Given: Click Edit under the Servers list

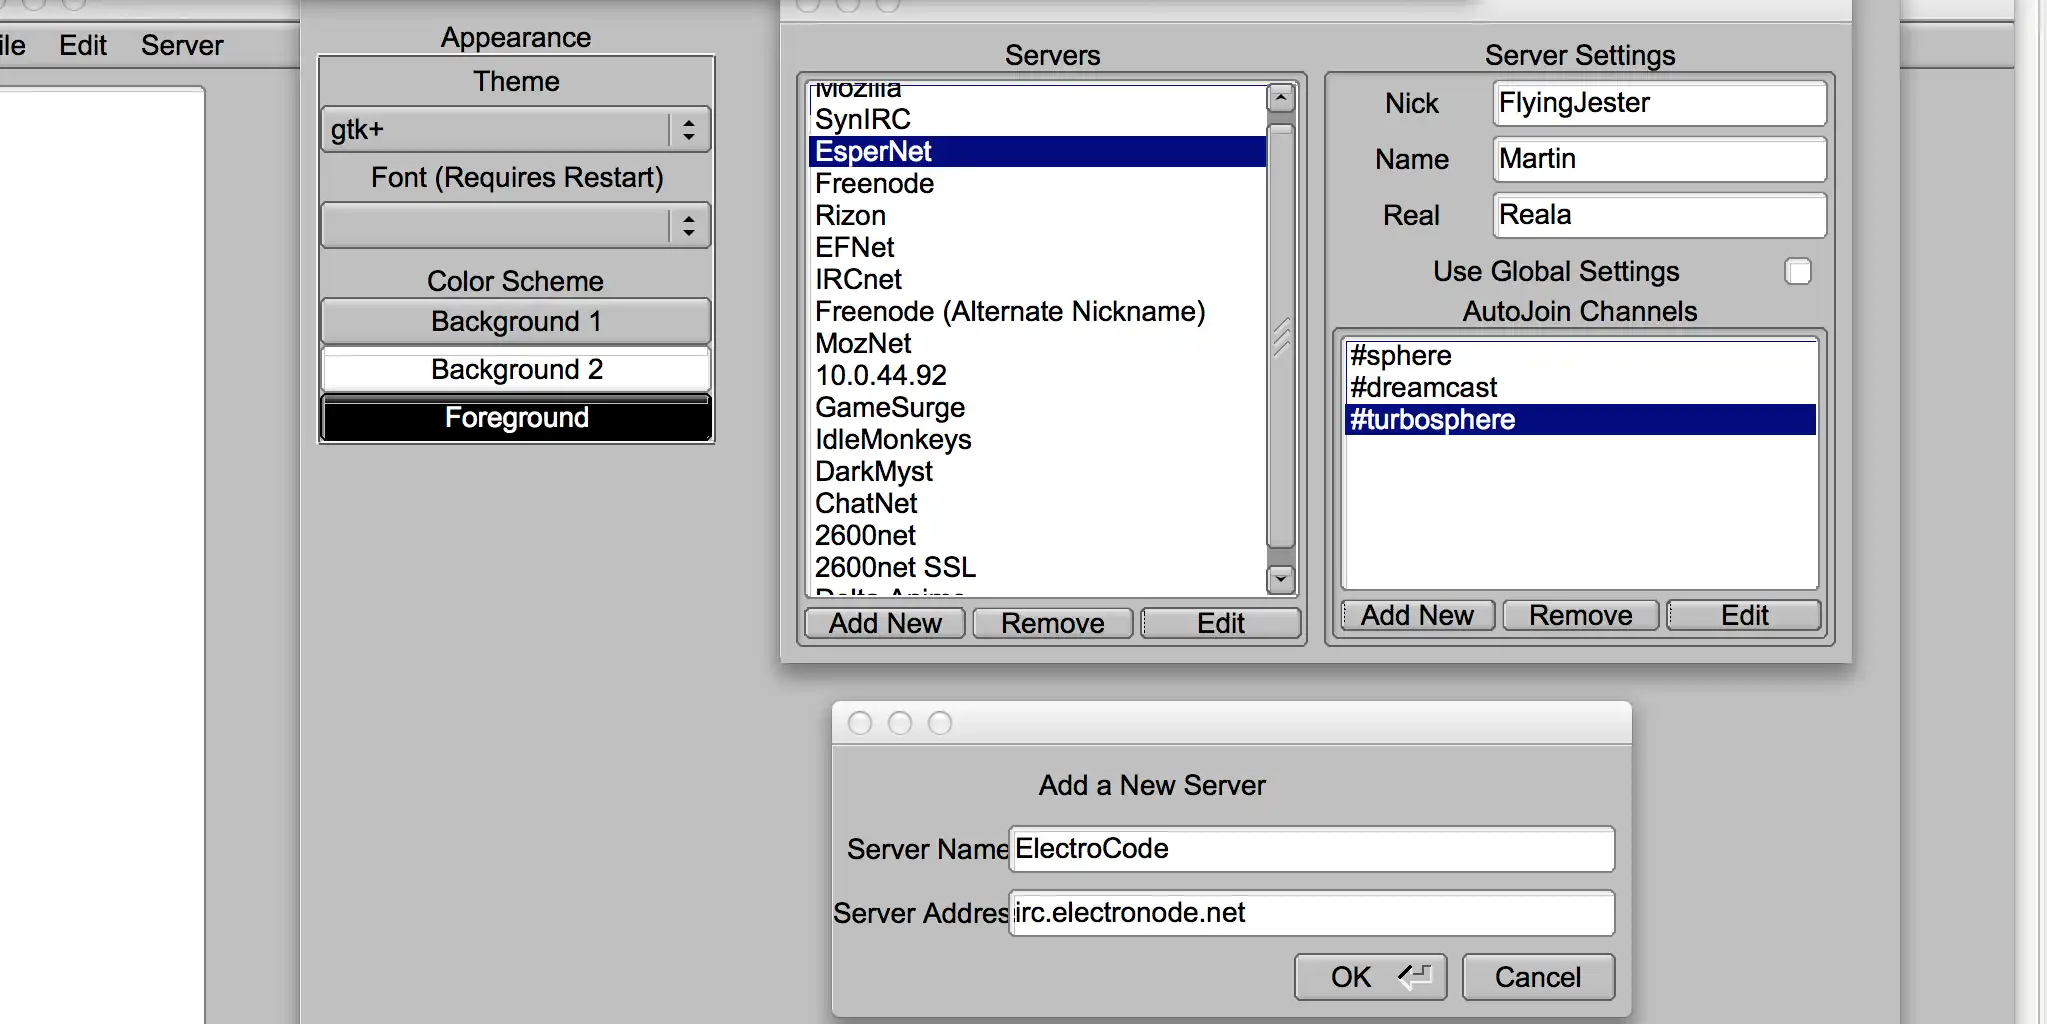Looking at the screenshot, I should pyautogui.click(x=1221, y=623).
